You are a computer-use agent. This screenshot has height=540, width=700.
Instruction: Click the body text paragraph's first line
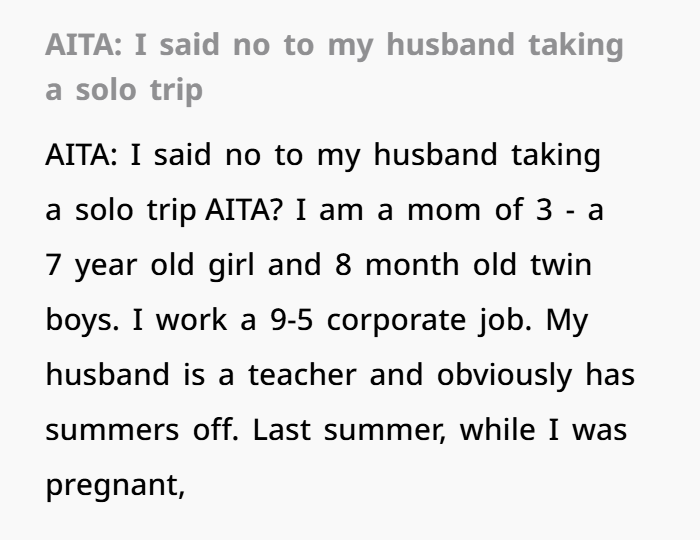[323, 155]
